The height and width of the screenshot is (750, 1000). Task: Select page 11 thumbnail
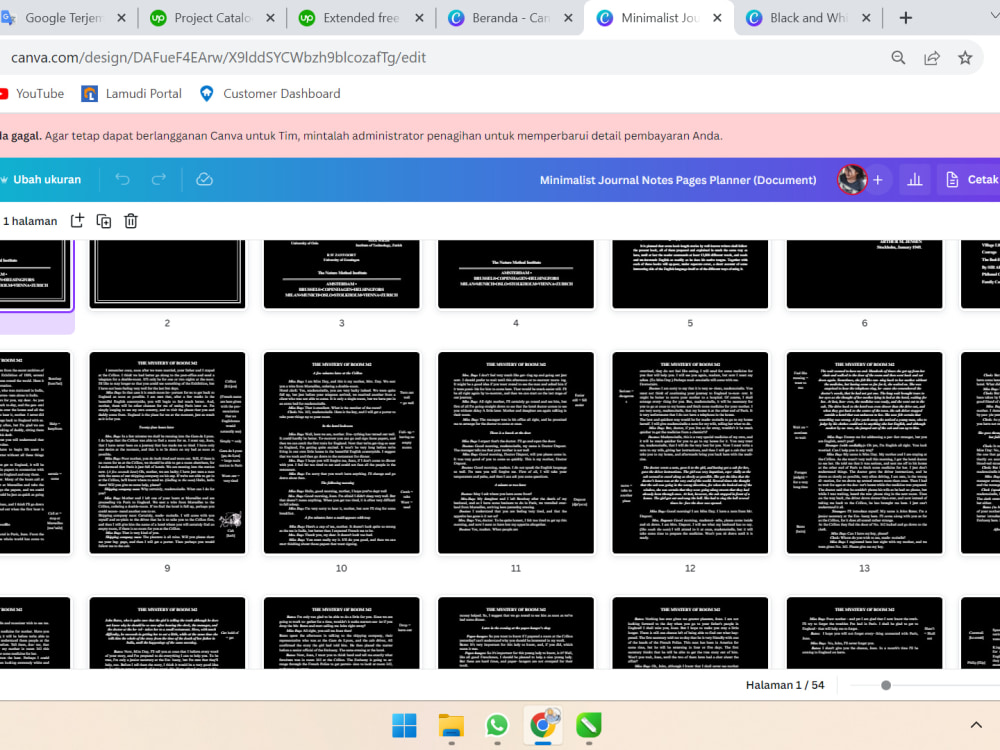pyautogui.click(x=516, y=453)
